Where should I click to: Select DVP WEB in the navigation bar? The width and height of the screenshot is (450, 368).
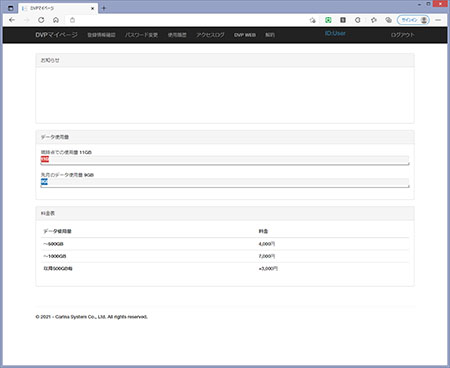click(x=245, y=35)
